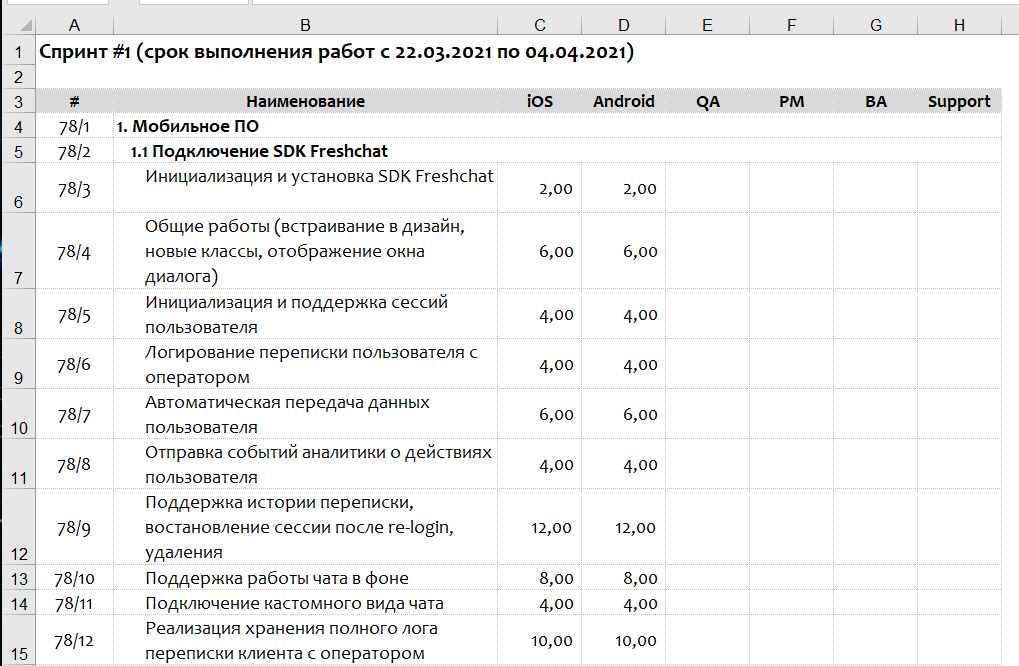
Task: Click the "Наименование" header cell
Action: point(305,101)
